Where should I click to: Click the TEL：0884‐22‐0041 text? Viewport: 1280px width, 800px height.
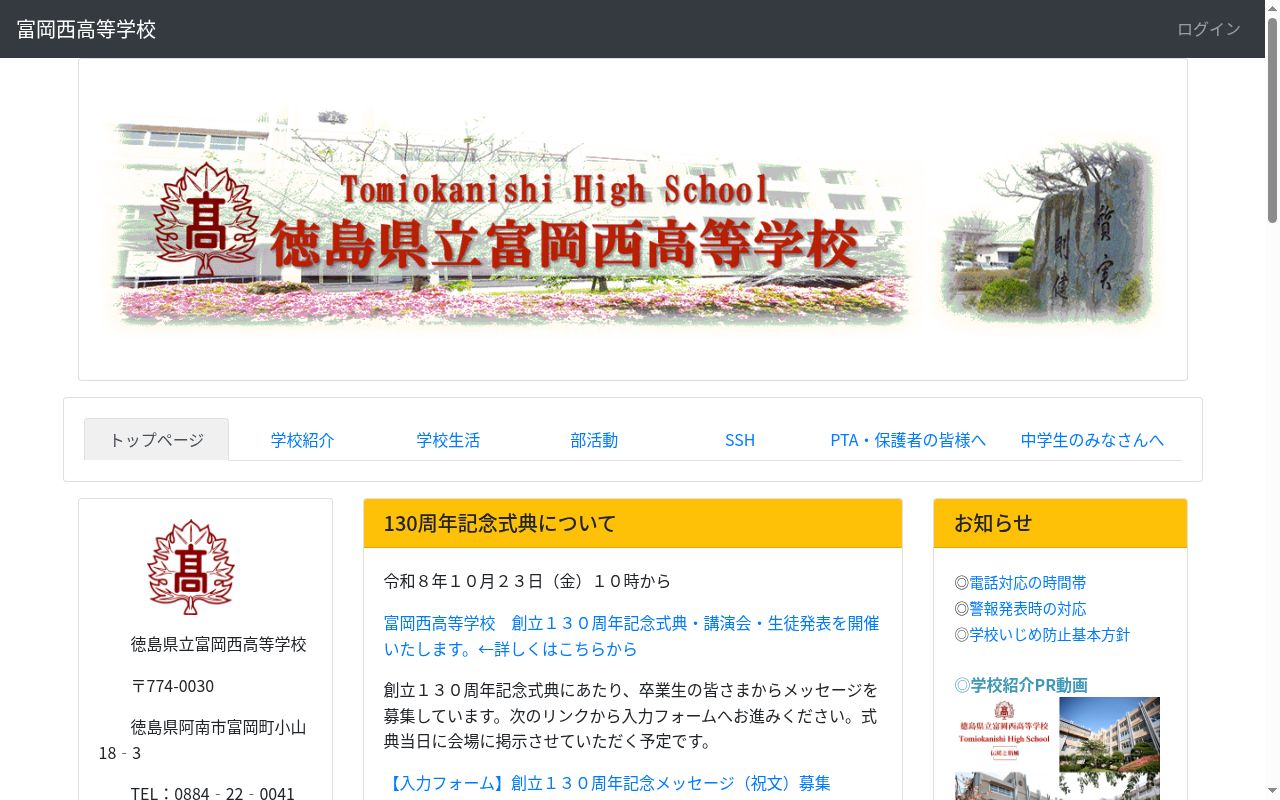212,793
